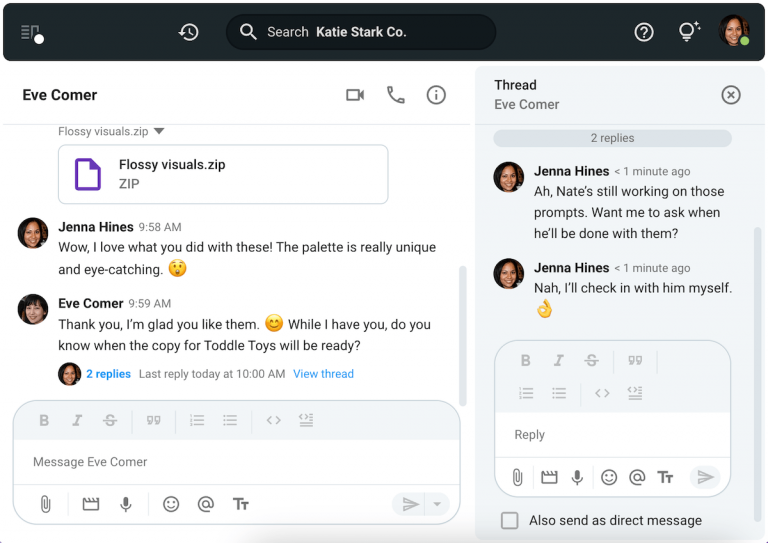Click Search Katie Stark Co. field
This screenshot has height=543, width=768.
pyautogui.click(x=361, y=32)
